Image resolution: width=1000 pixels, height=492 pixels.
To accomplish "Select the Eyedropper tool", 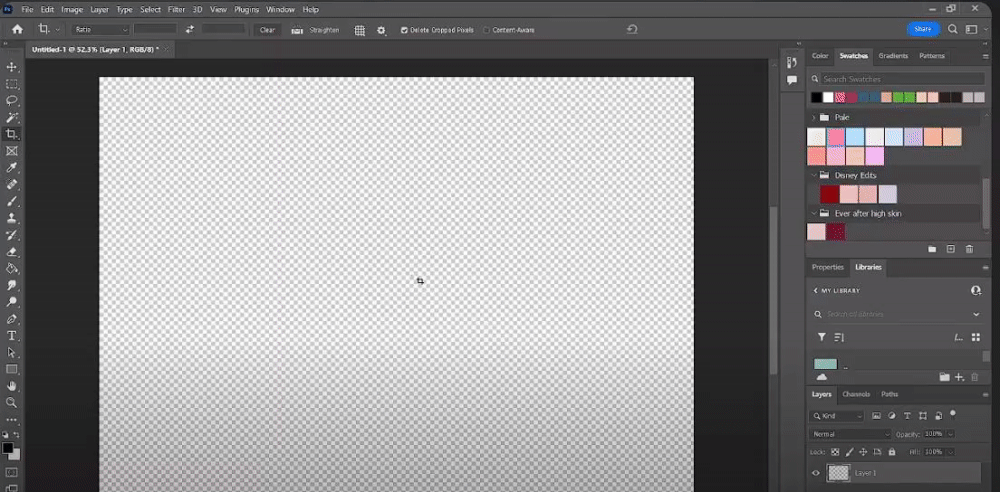I will click(11, 168).
